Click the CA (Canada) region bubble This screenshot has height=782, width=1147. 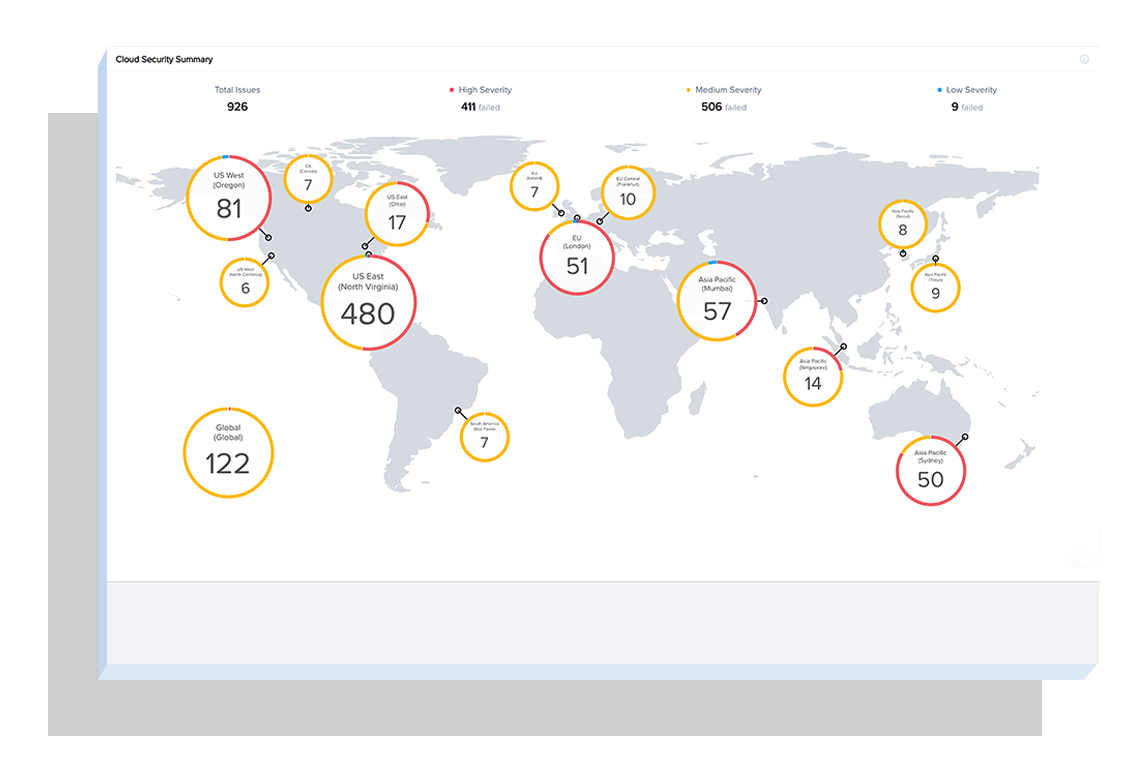pyautogui.click(x=308, y=179)
